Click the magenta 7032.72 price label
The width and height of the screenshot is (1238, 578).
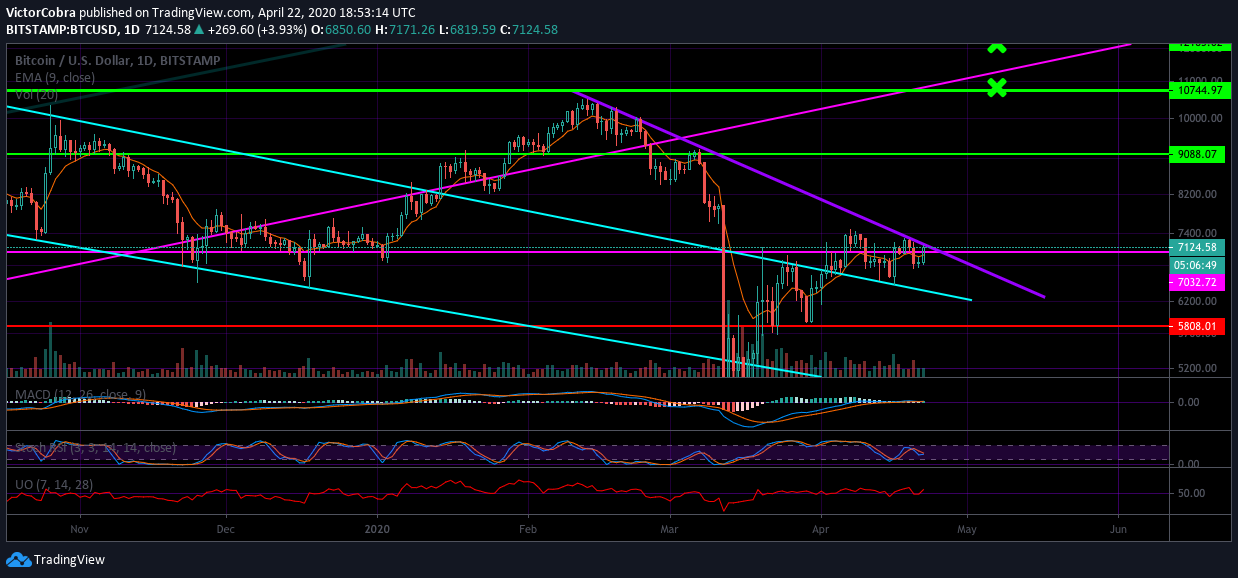click(x=1197, y=283)
